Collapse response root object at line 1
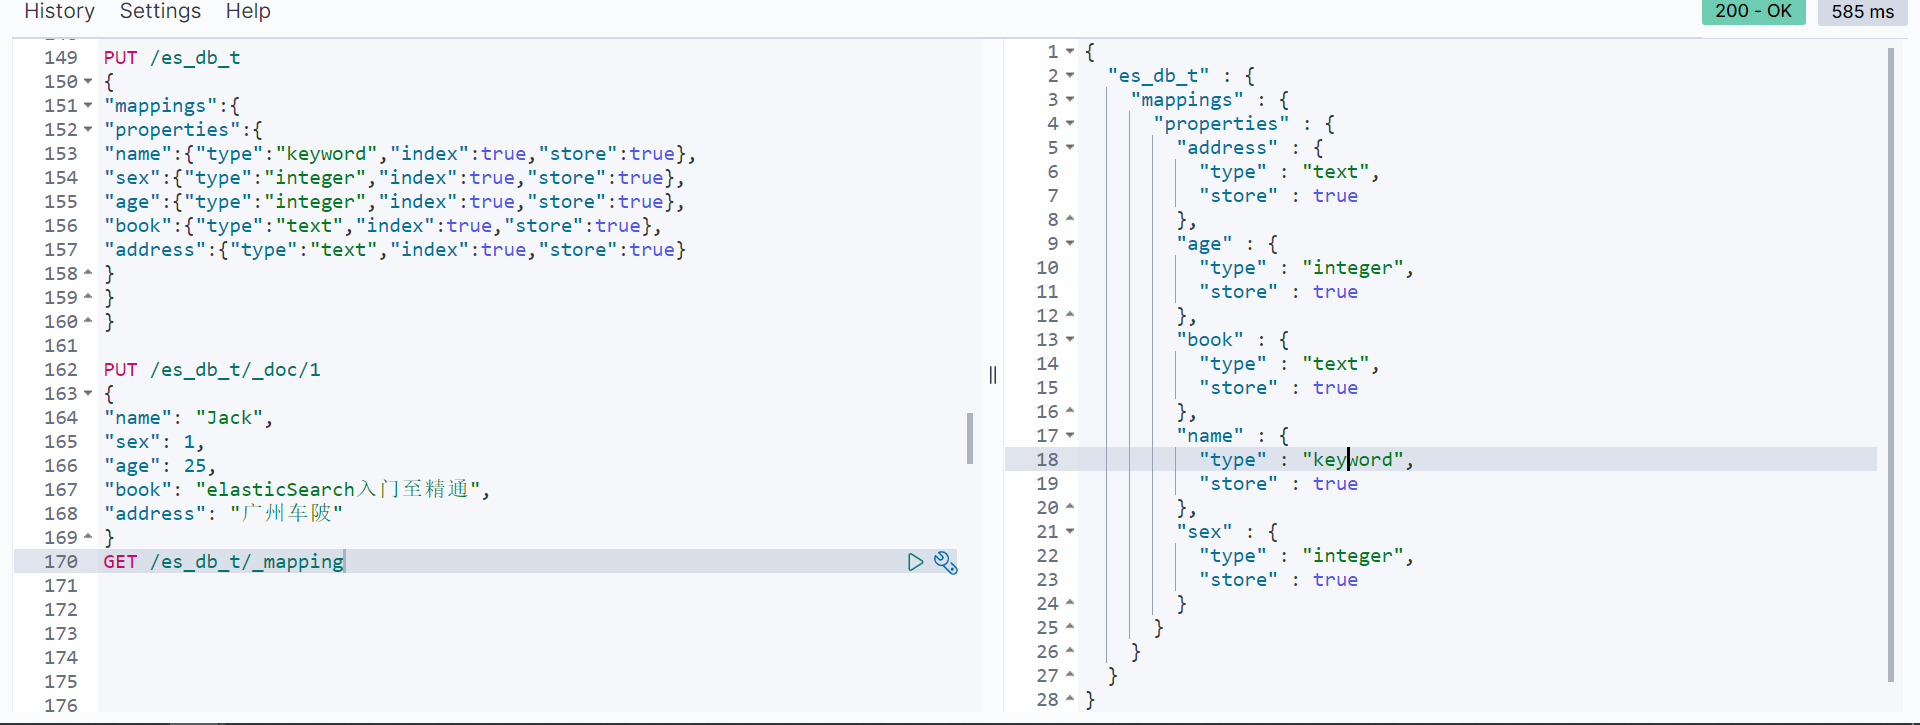Viewport: 1920px width, 725px height. click(x=1070, y=51)
